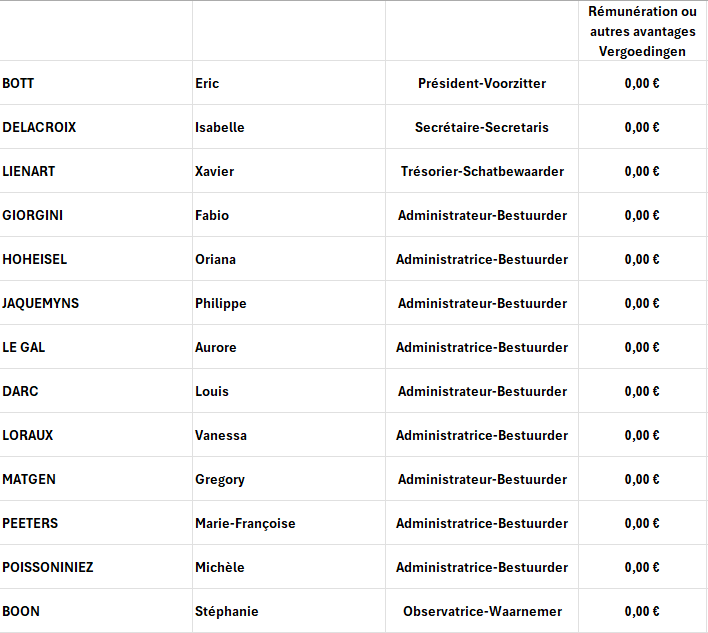The height and width of the screenshot is (633, 708).
Task: Select the Observatrice-Waarnemer role cell
Action: (x=482, y=611)
